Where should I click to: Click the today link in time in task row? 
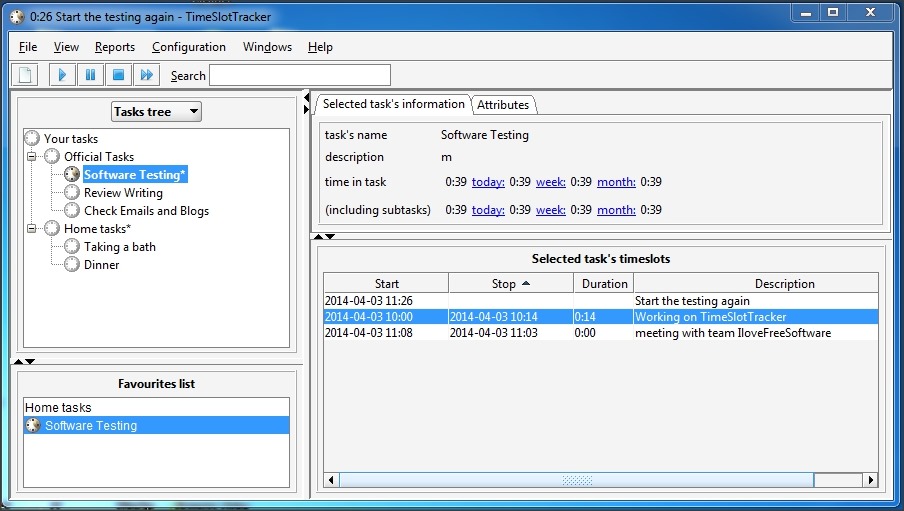488,182
